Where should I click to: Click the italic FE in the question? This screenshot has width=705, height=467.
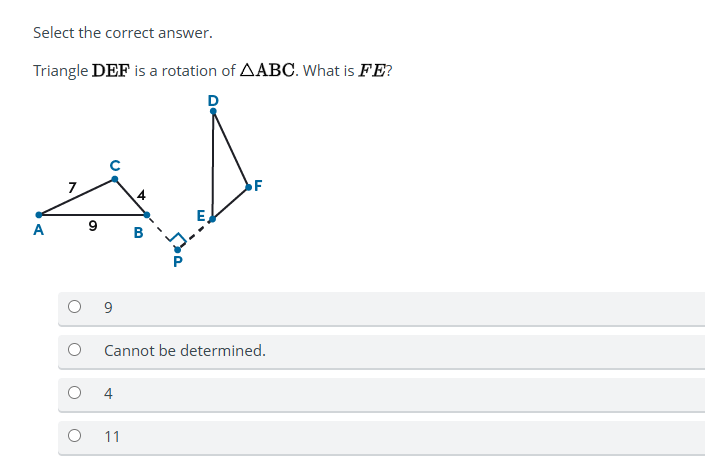coord(372,71)
